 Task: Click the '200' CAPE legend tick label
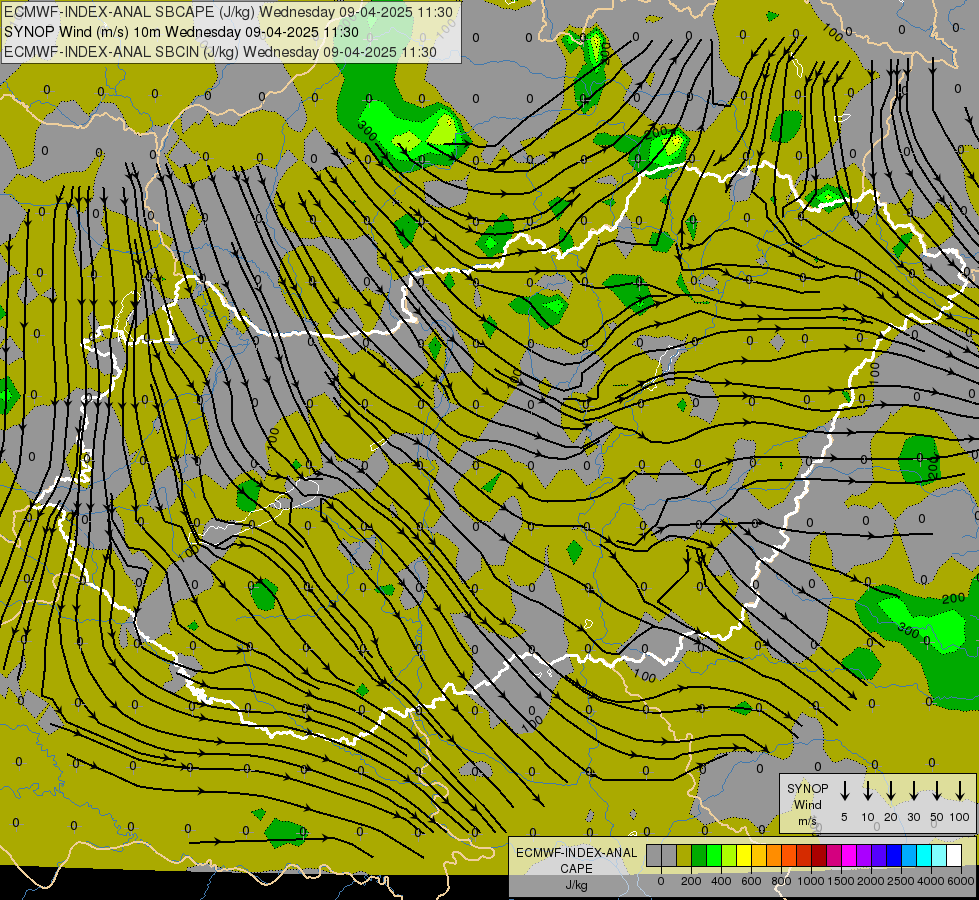coord(691,881)
